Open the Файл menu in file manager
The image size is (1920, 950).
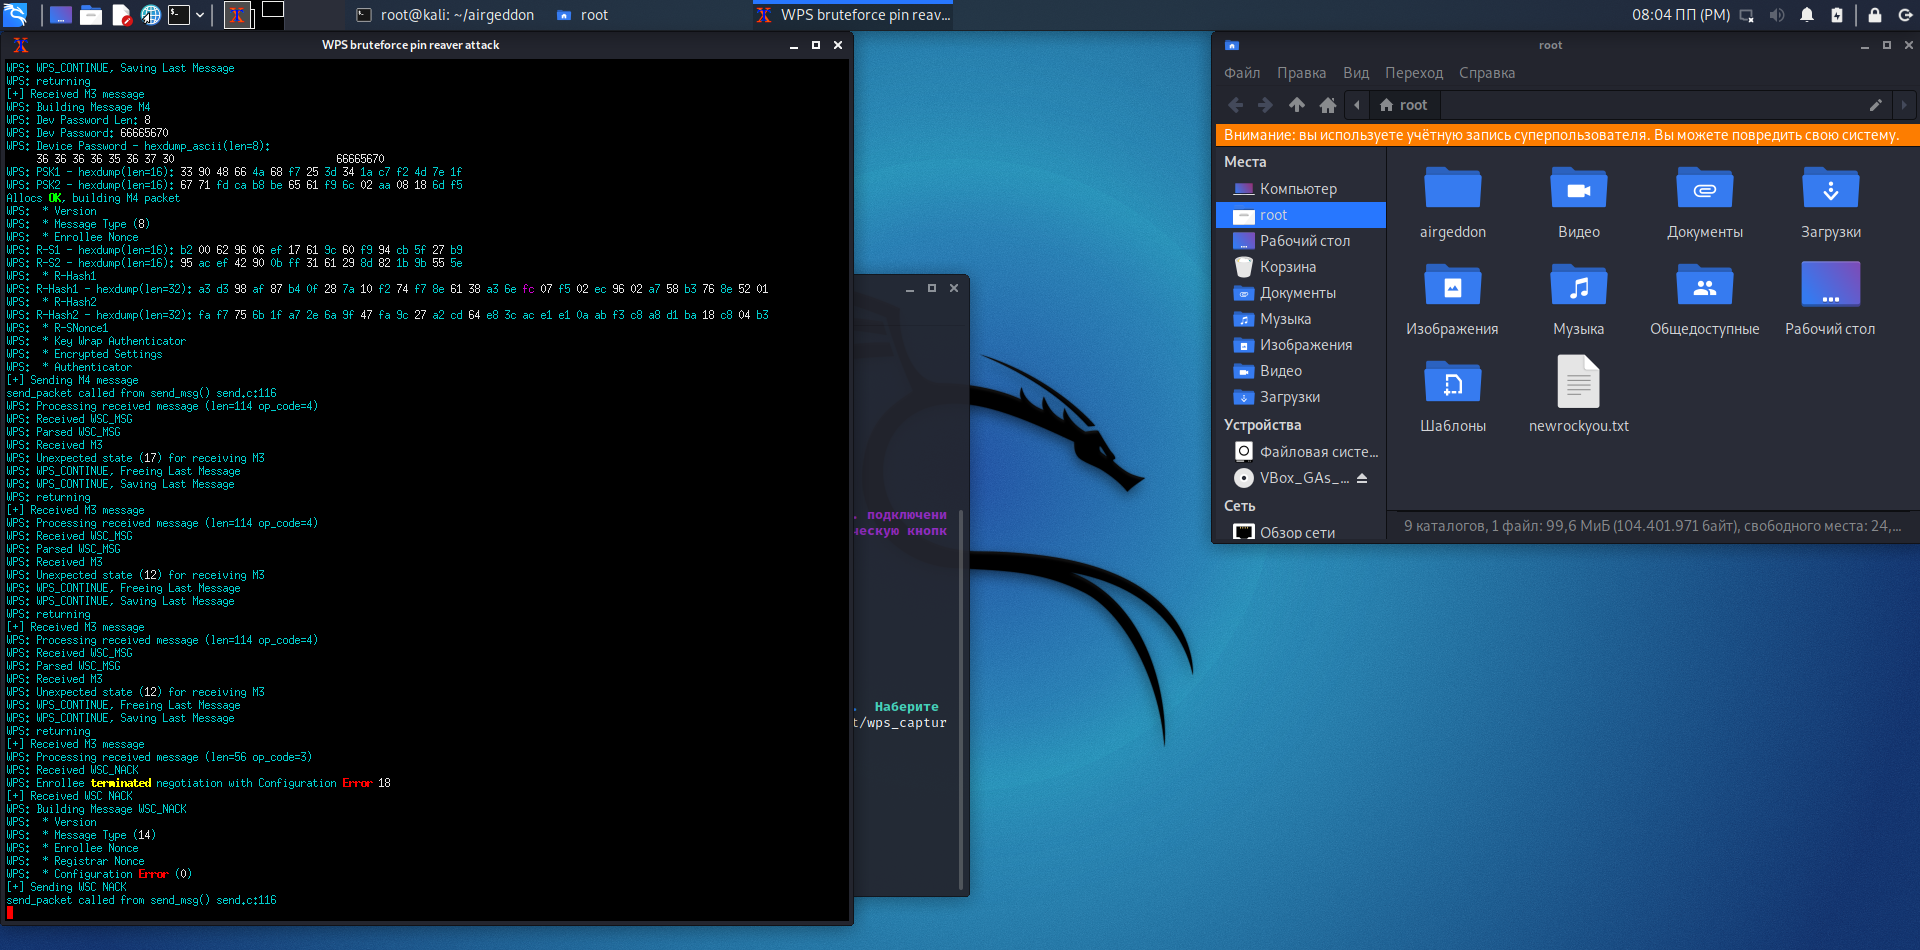tap(1242, 73)
